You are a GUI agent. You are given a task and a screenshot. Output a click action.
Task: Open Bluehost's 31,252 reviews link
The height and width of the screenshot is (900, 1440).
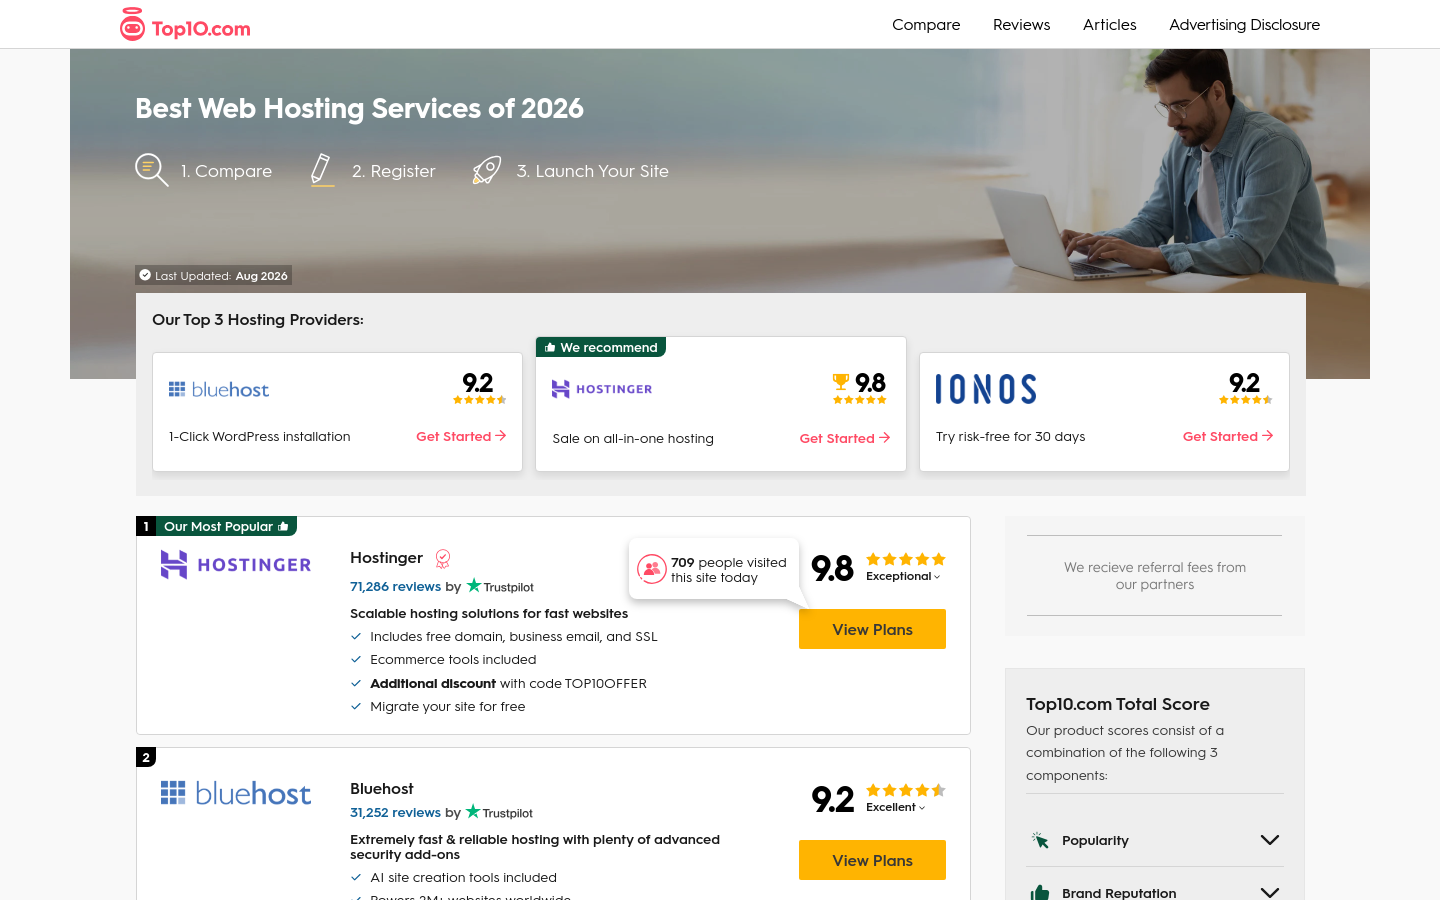(x=395, y=813)
